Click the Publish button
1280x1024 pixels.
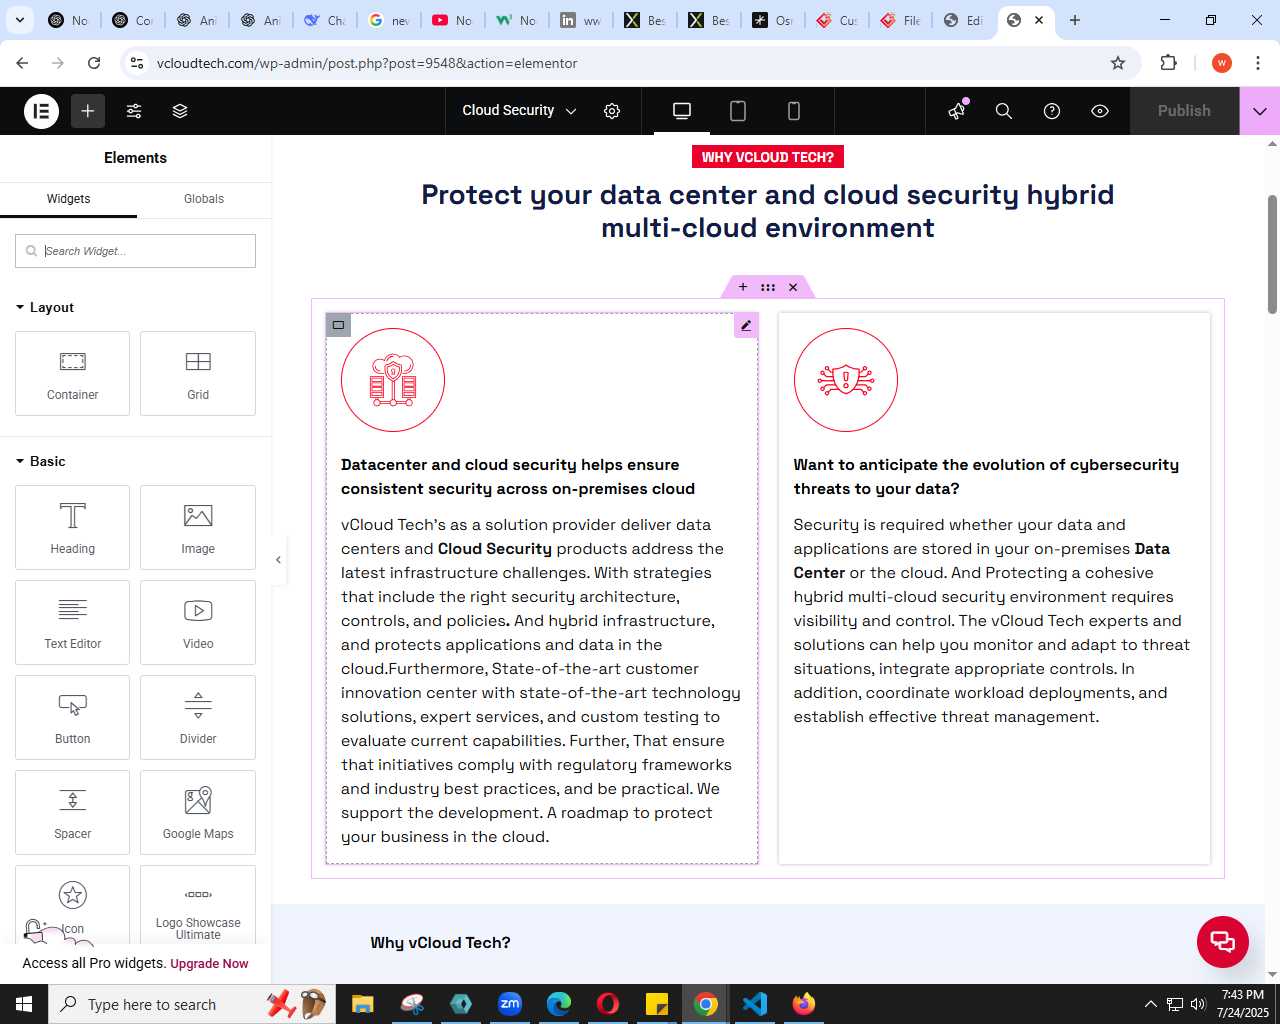click(x=1184, y=111)
